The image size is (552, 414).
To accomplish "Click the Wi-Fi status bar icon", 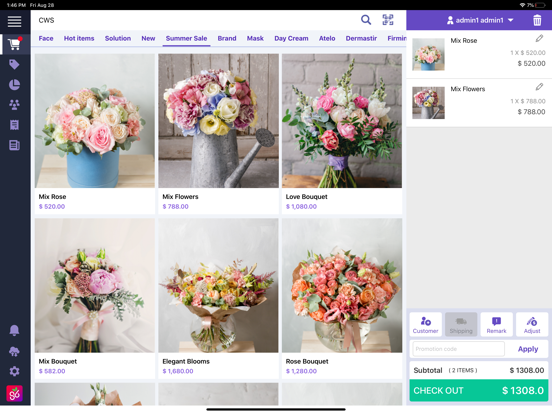I will [522, 5].
